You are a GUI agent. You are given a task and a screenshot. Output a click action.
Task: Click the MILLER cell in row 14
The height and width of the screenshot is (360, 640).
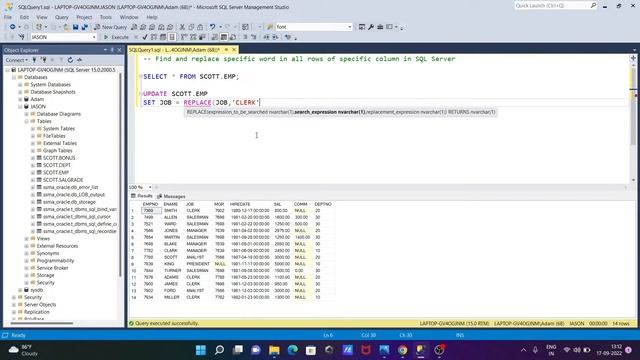[x=173, y=298]
